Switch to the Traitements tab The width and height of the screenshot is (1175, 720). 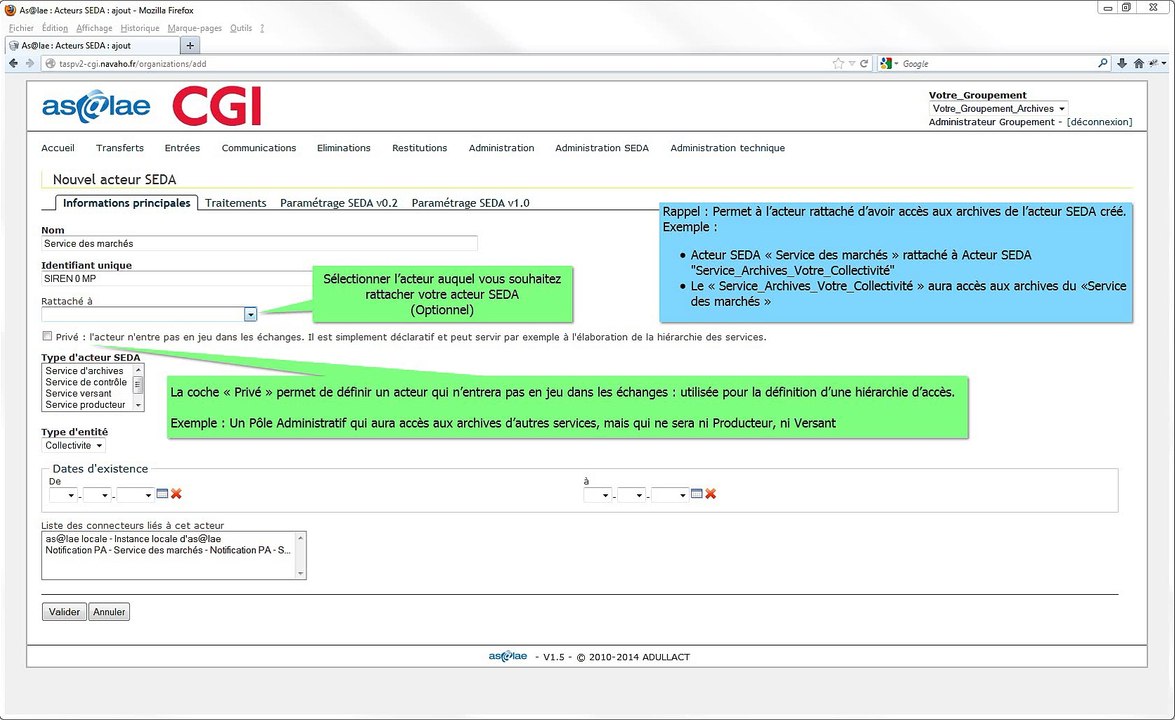point(235,203)
